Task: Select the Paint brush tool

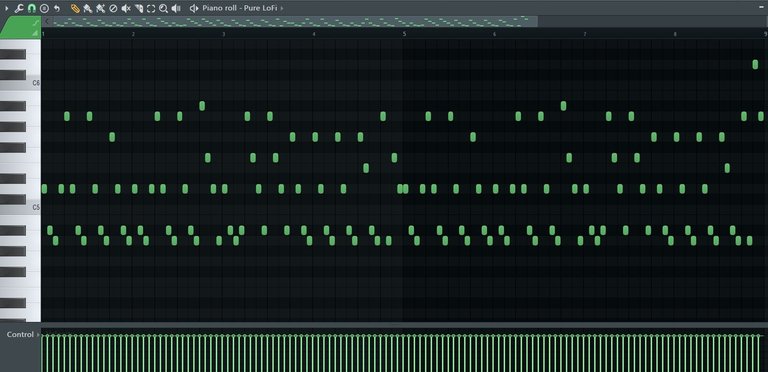Action: [x=88, y=8]
